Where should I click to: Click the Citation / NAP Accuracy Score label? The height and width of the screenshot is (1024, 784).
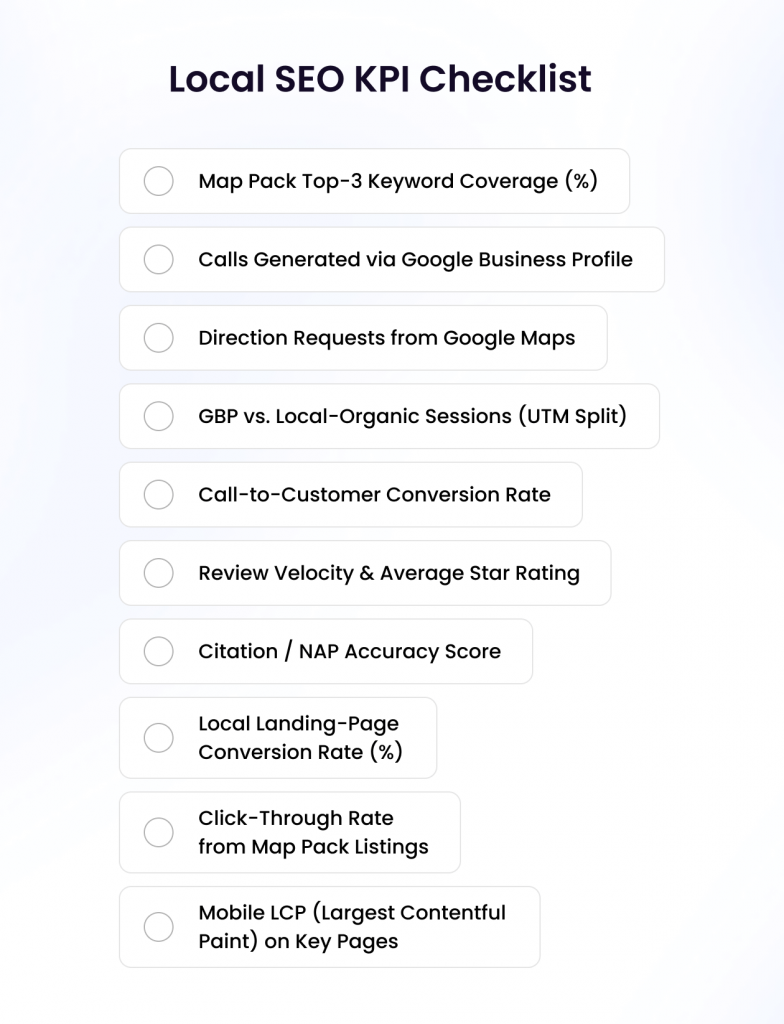pos(349,651)
